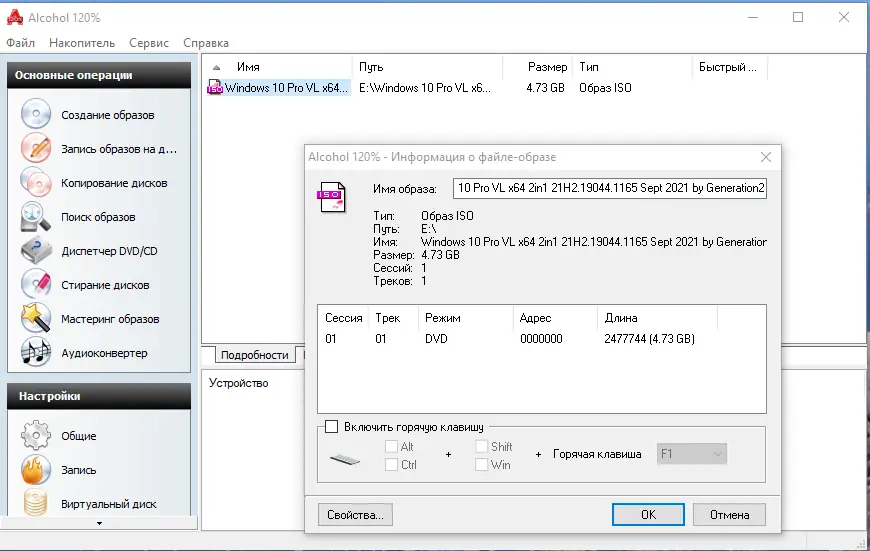
Task: Toggle sort arrow beside Имя column
Action: point(216,68)
